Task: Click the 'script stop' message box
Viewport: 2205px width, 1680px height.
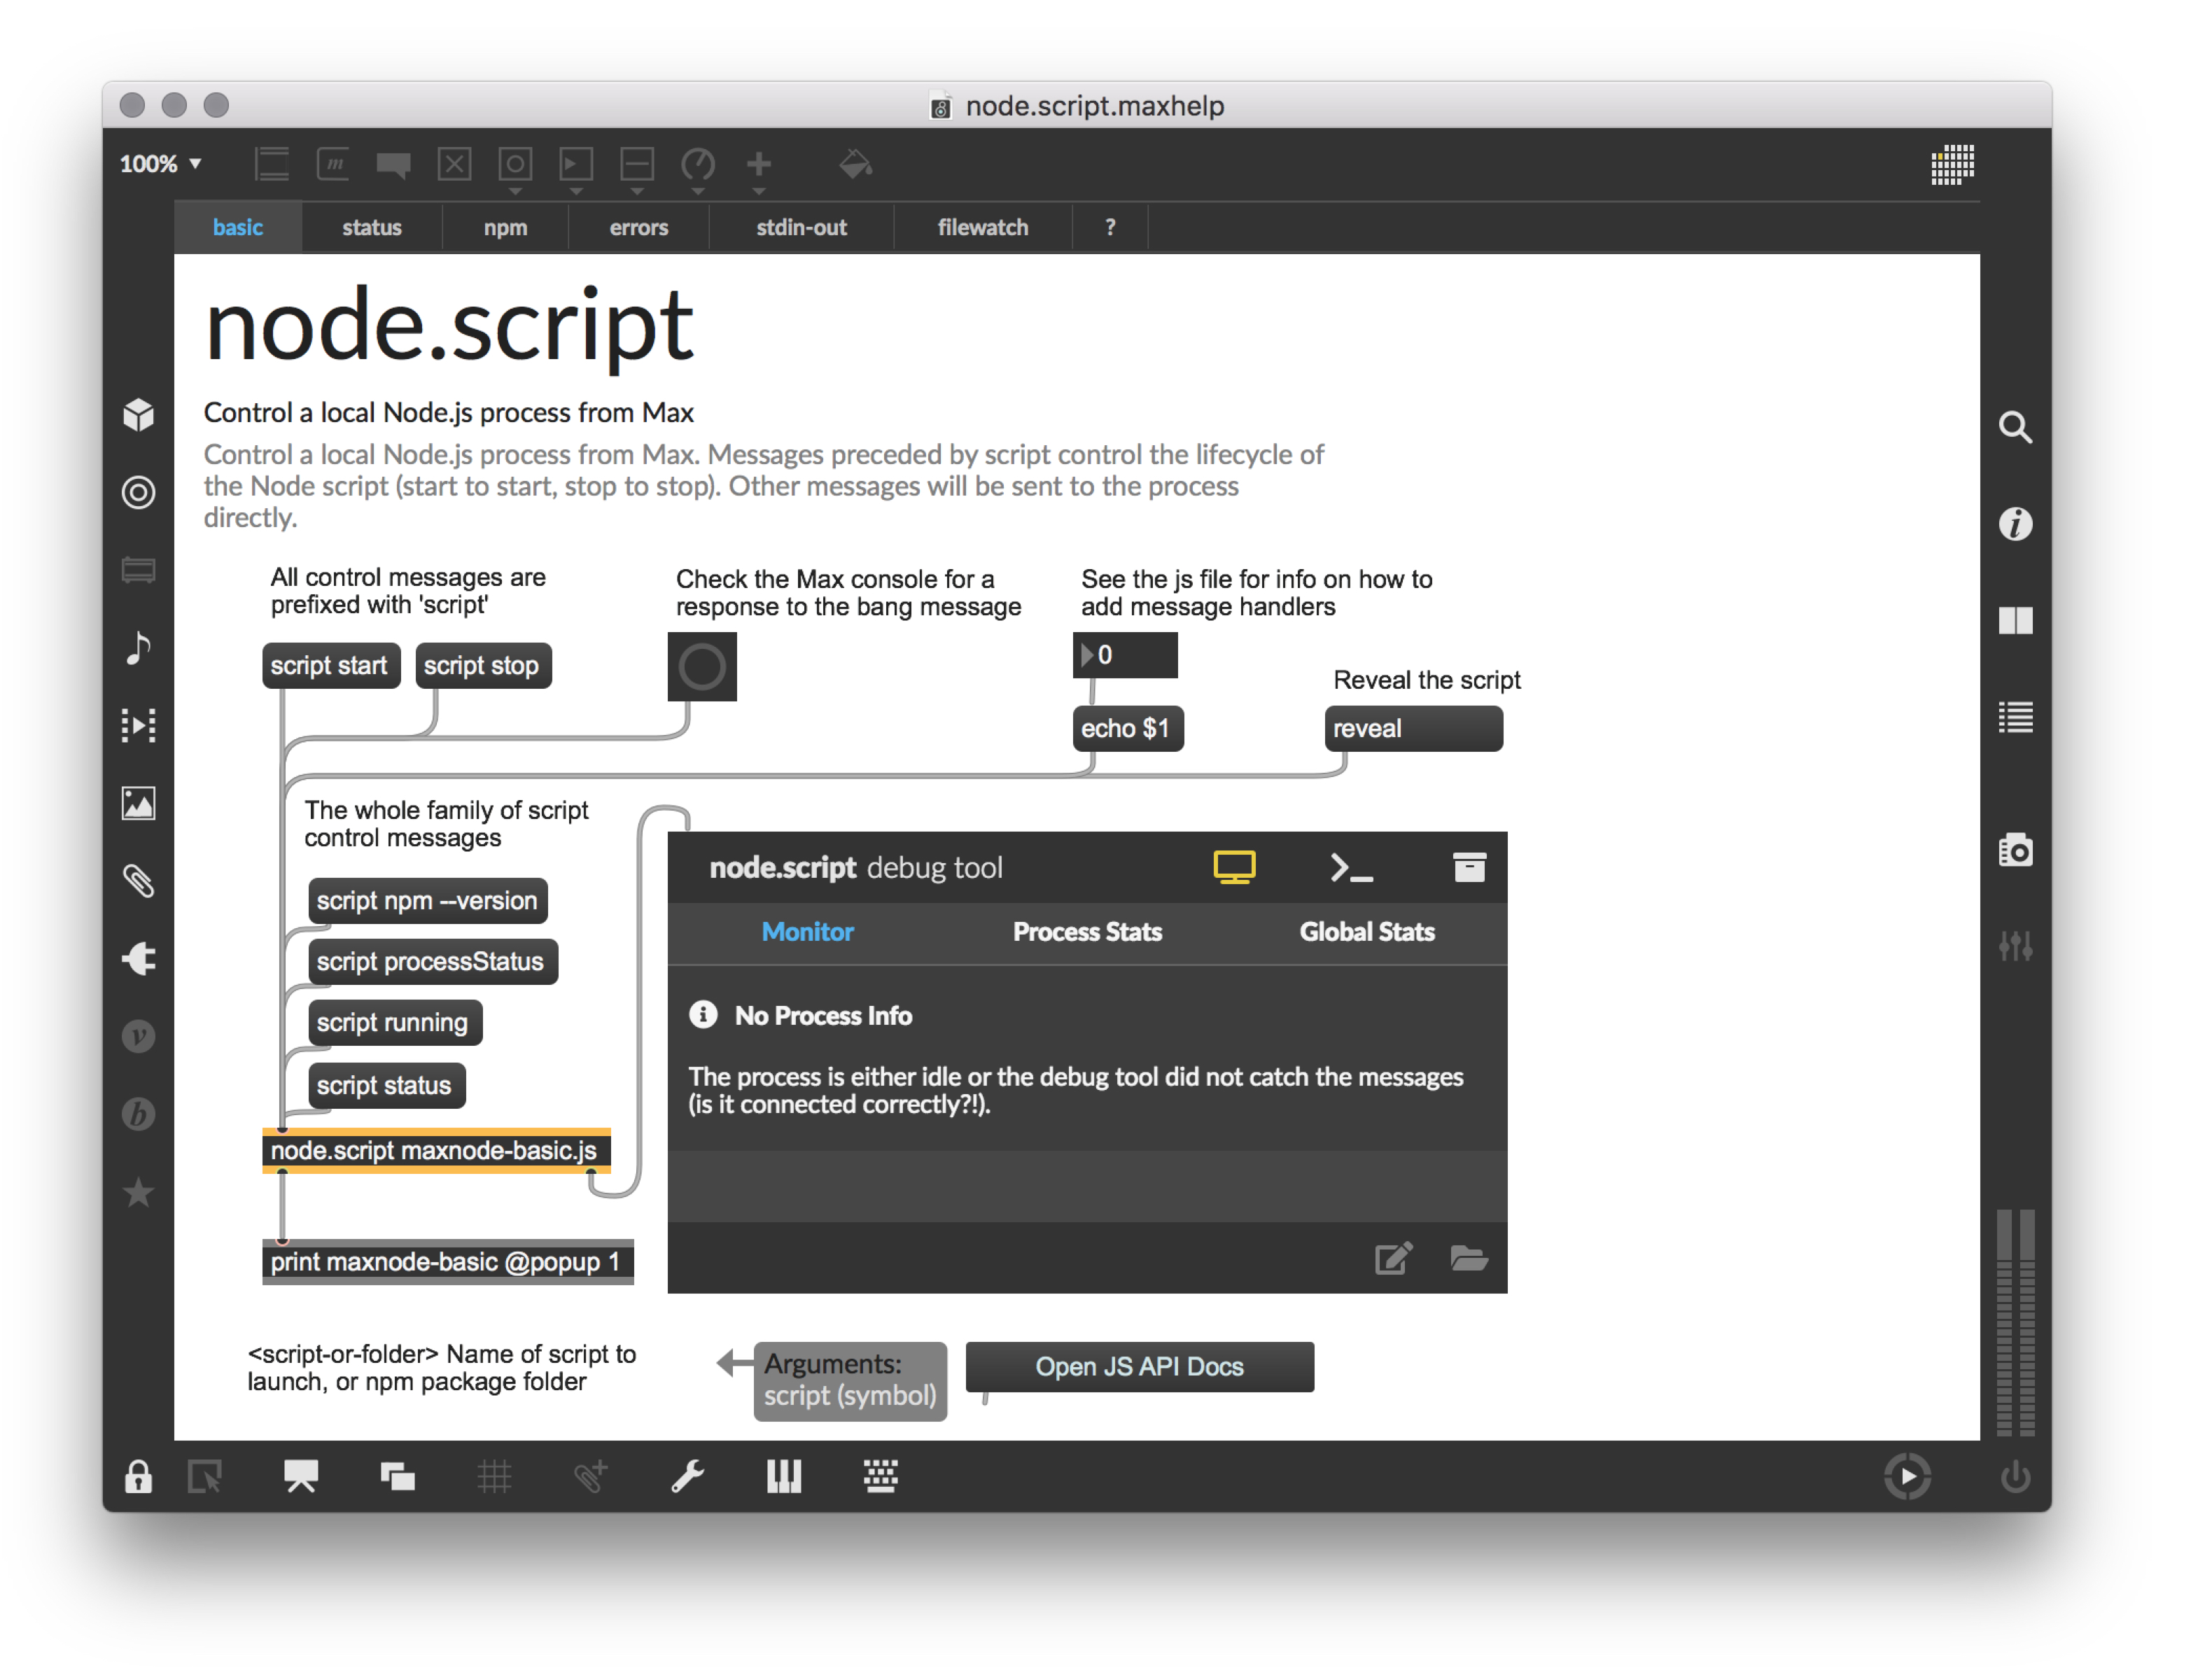Action: pyautogui.click(x=482, y=665)
